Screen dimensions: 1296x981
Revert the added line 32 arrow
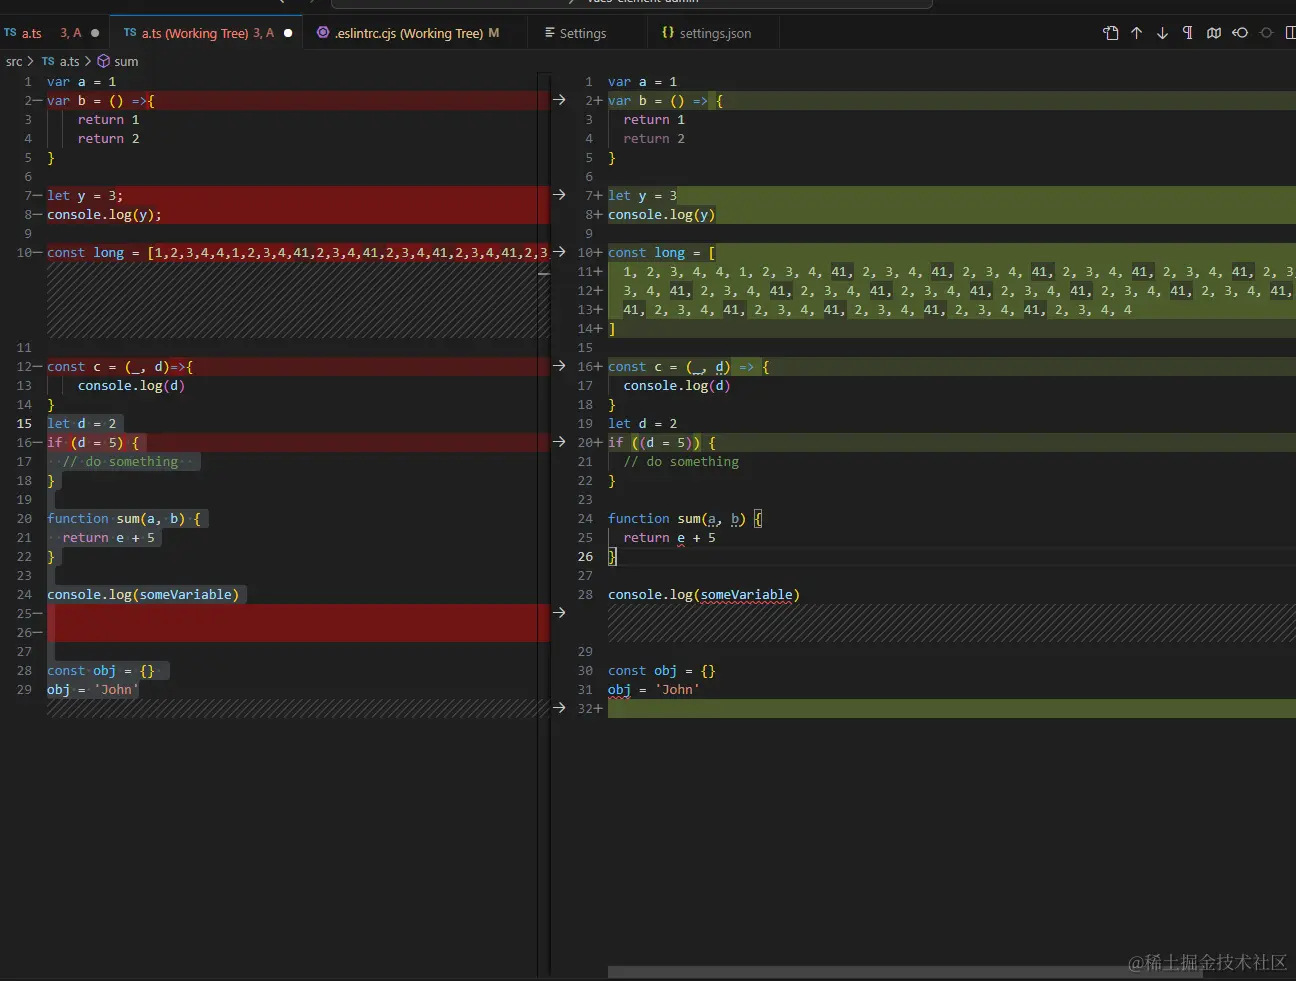(559, 708)
